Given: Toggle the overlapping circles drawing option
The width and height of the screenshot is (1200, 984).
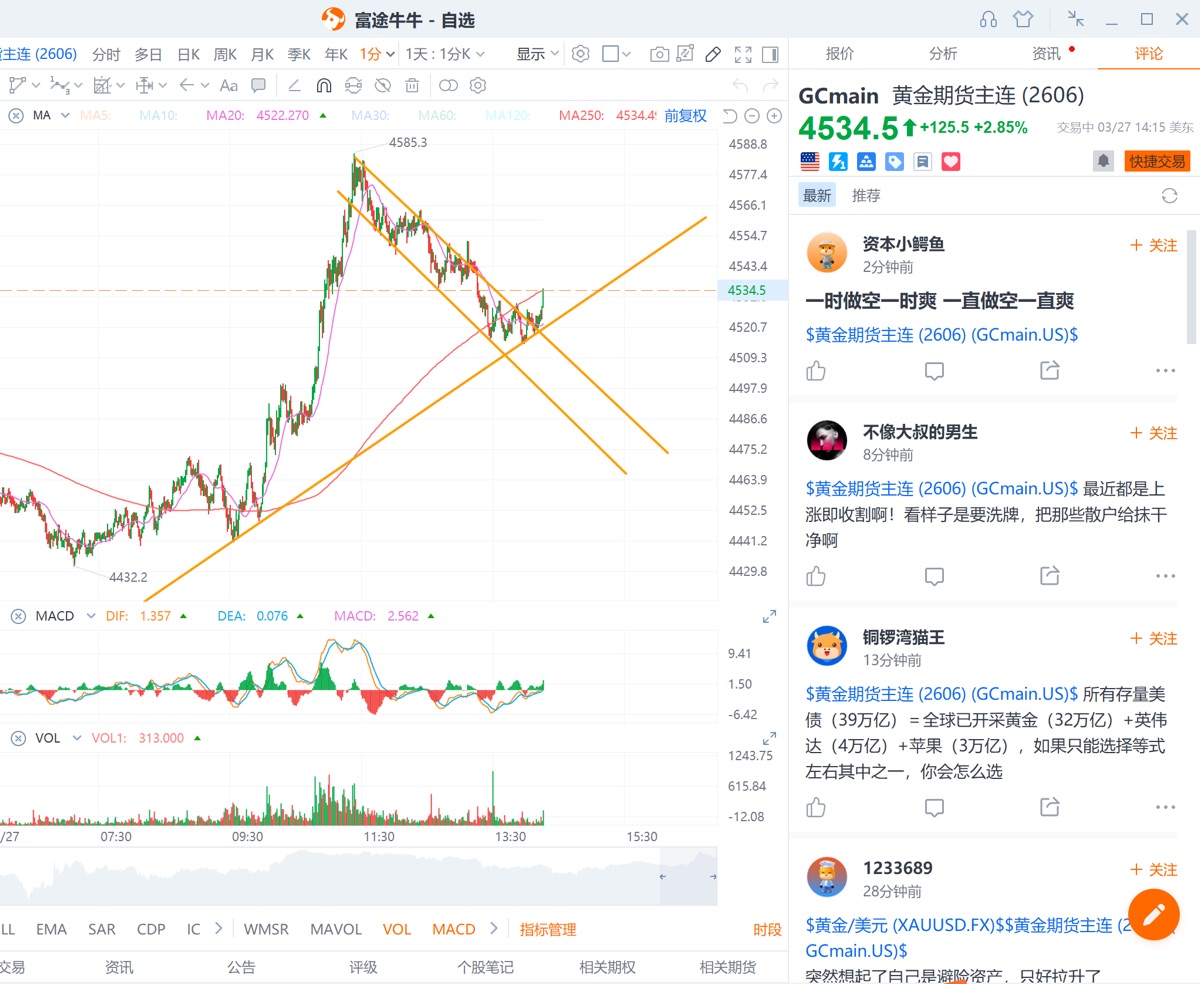Looking at the screenshot, I should pyautogui.click(x=448, y=85).
